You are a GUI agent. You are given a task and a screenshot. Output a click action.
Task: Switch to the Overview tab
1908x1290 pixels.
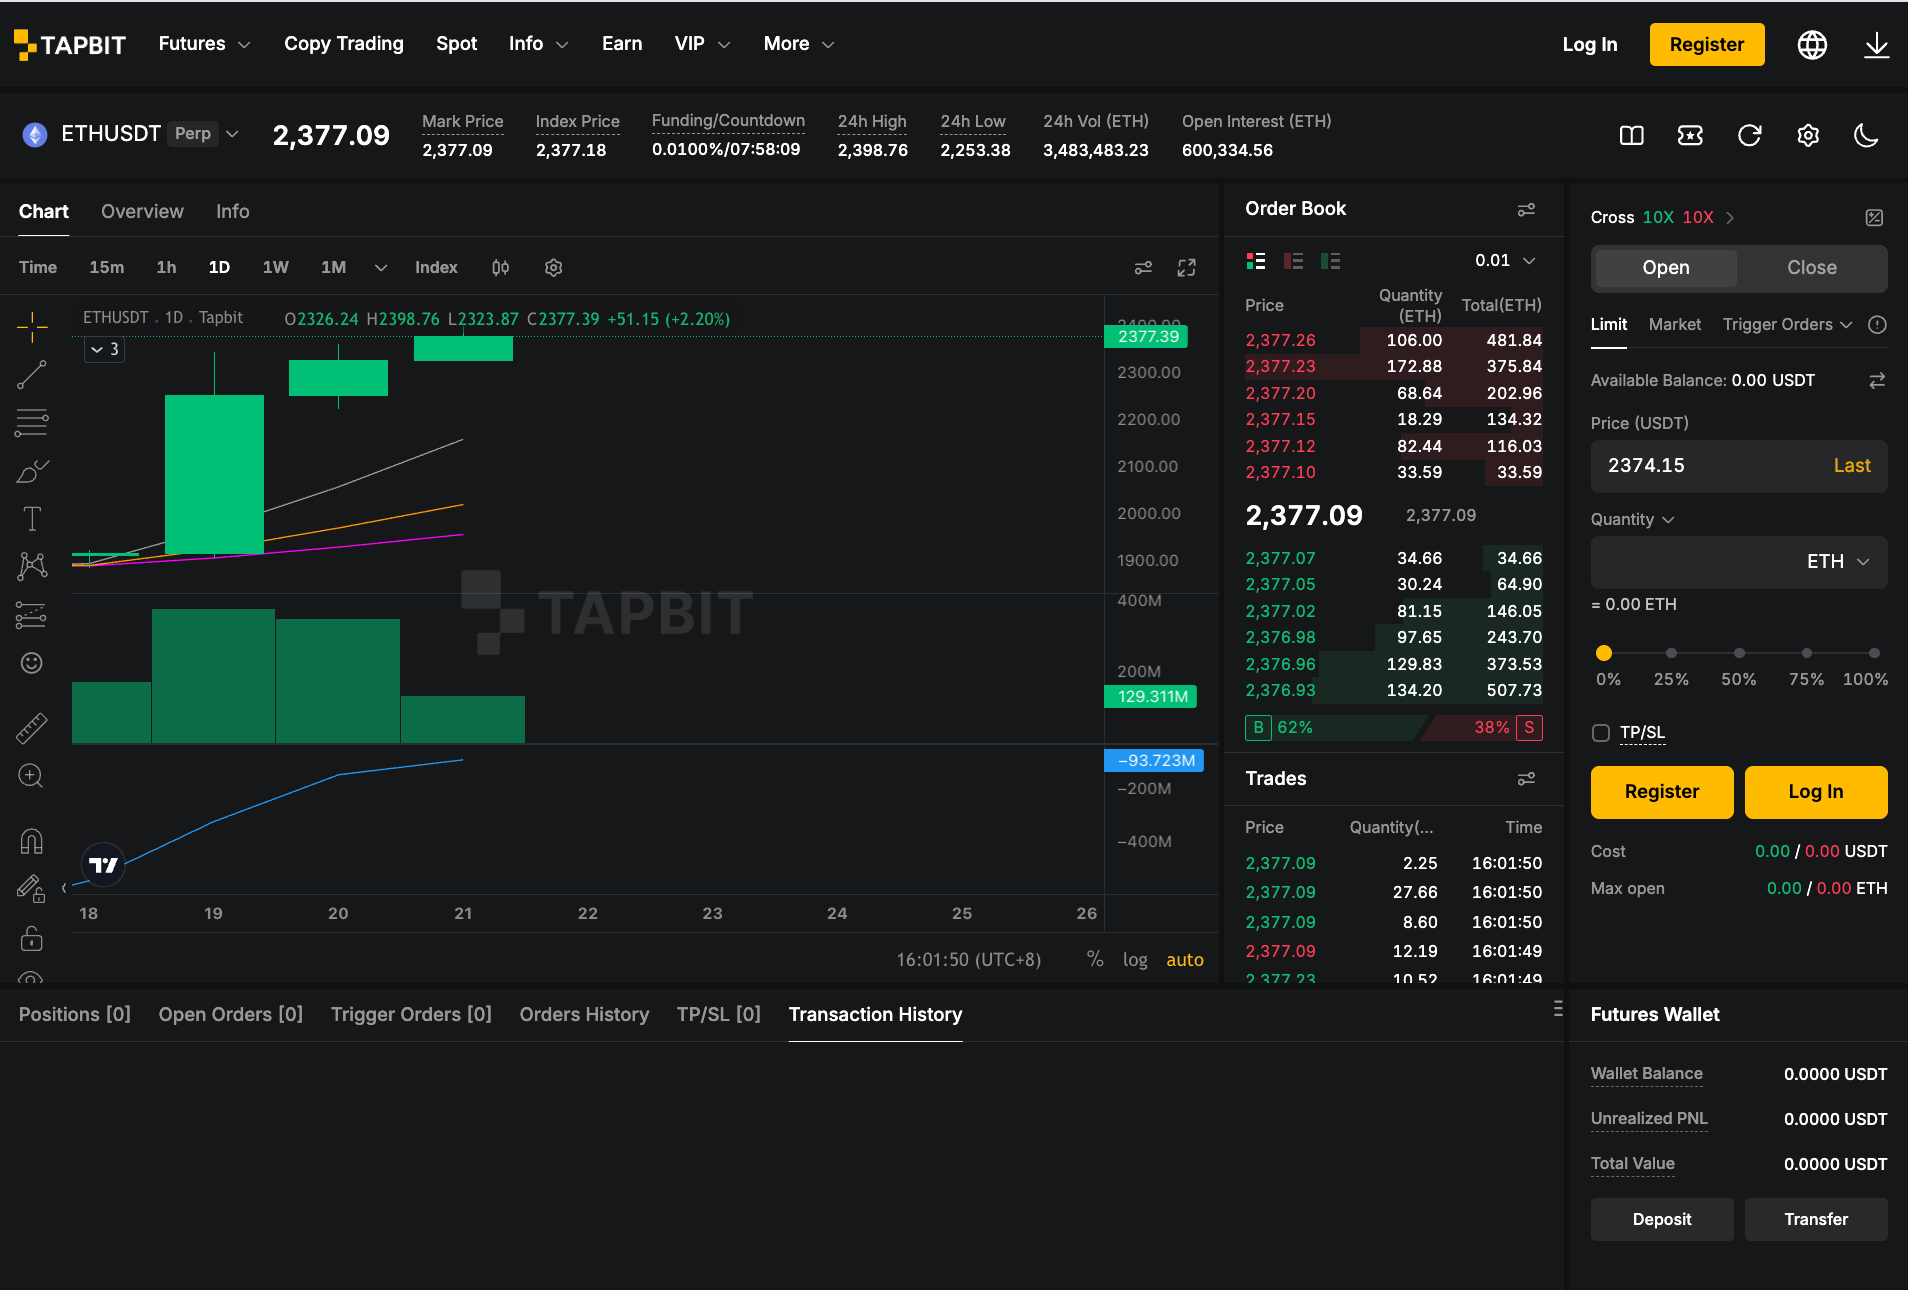[x=142, y=211]
